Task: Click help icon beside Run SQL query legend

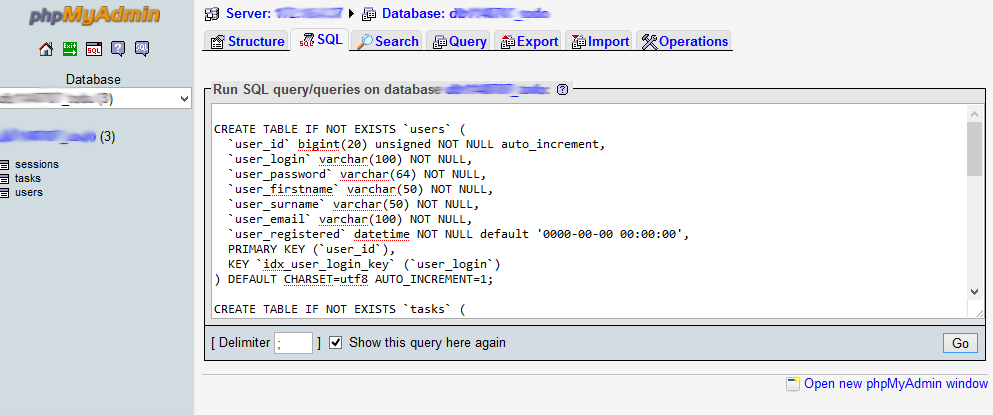Action: [x=562, y=89]
